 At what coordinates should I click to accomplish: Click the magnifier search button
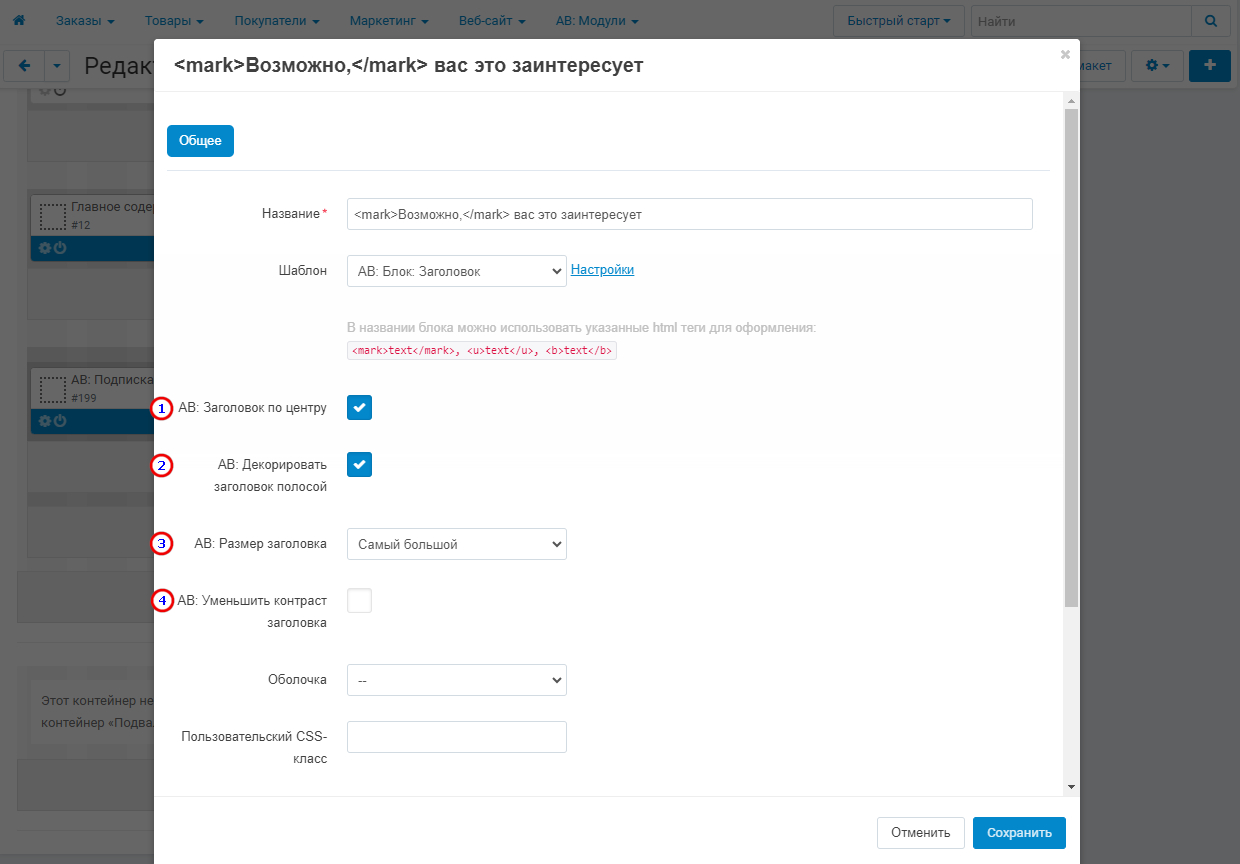click(1210, 20)
